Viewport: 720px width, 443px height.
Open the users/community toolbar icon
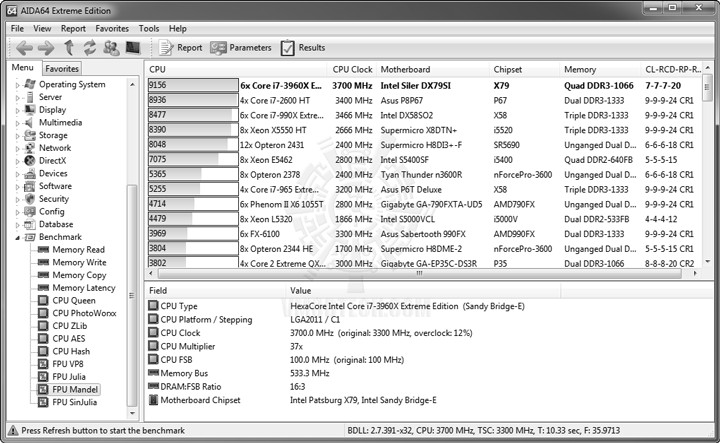[x=111, y=47]
